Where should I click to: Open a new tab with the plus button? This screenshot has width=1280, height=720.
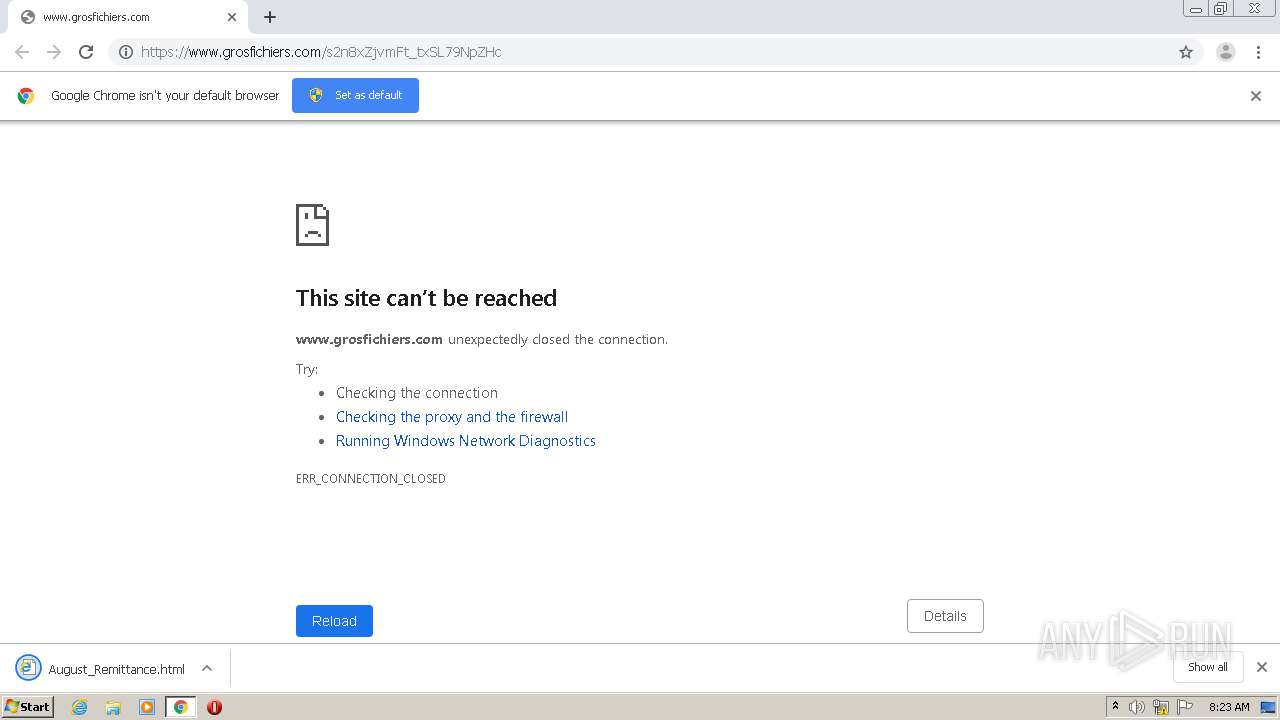tap(270, 17)
